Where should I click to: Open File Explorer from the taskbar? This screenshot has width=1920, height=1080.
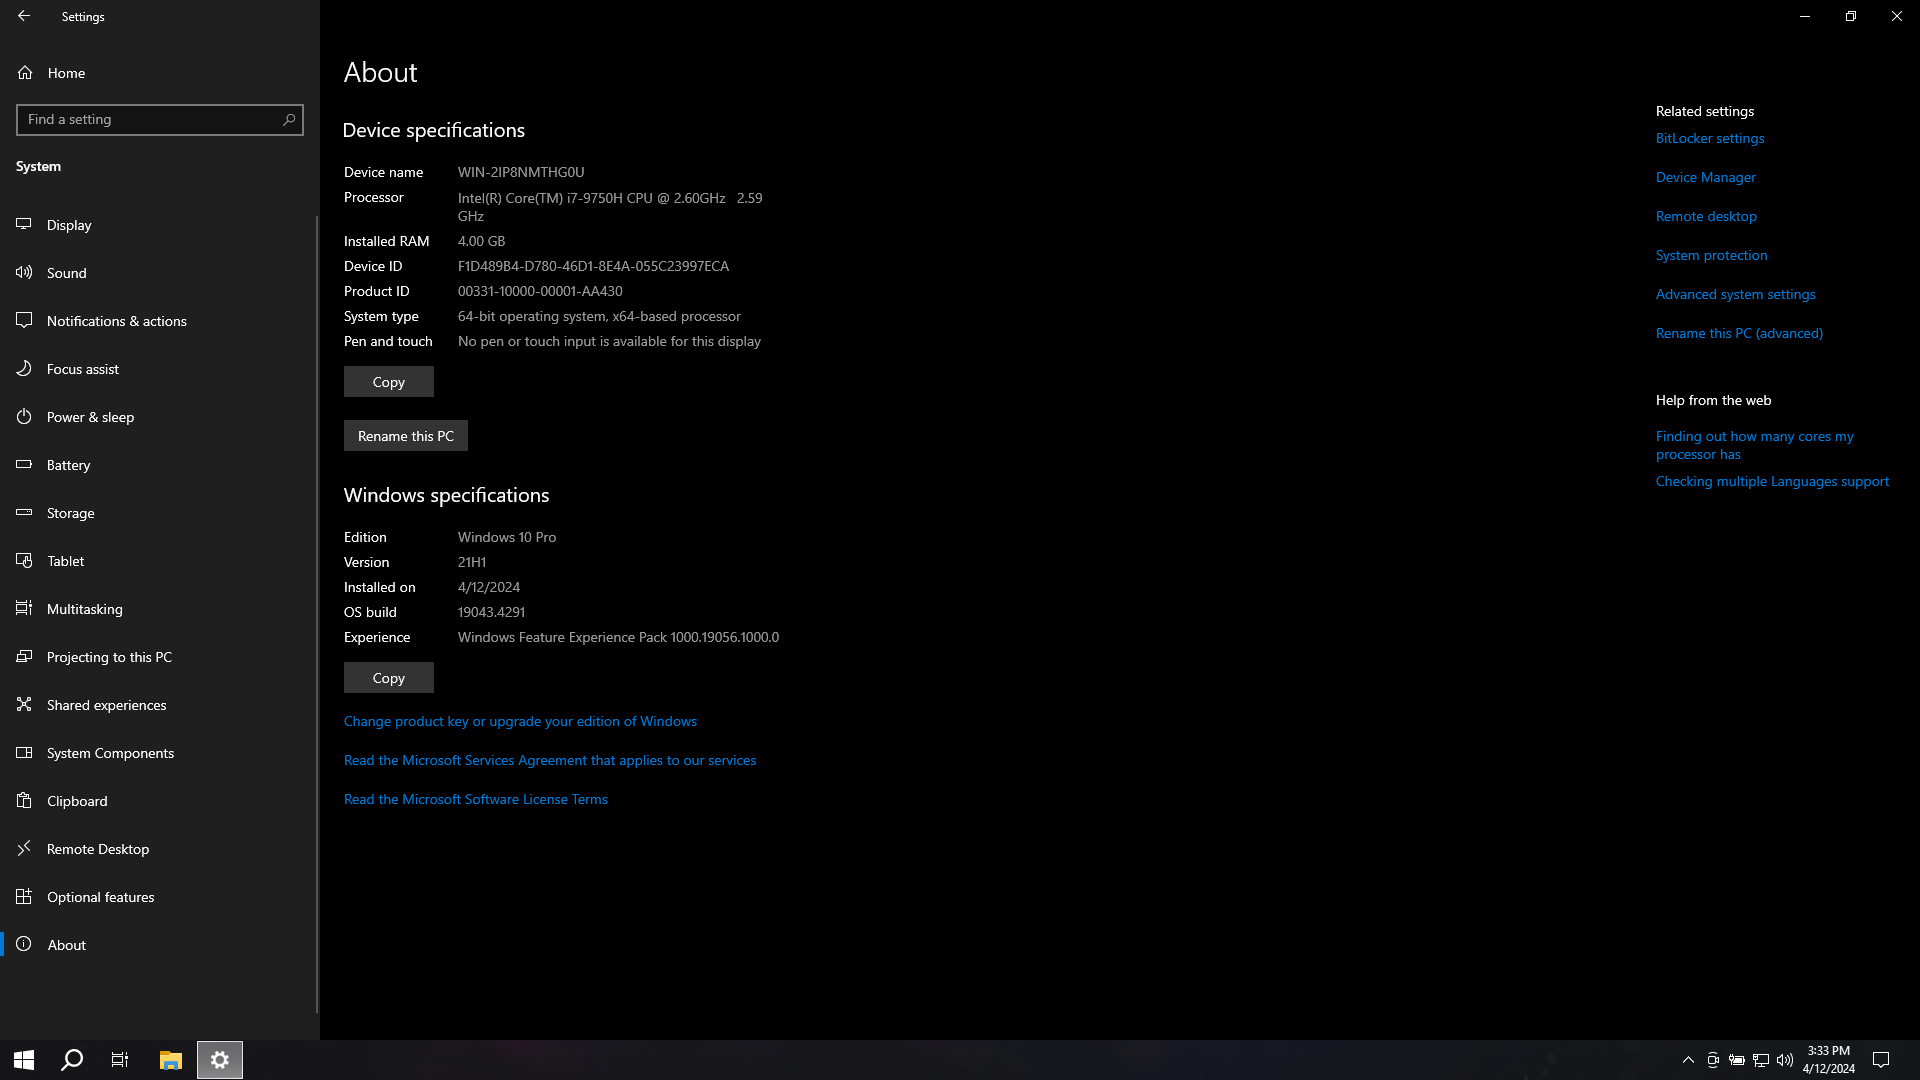click(171, 1060)
